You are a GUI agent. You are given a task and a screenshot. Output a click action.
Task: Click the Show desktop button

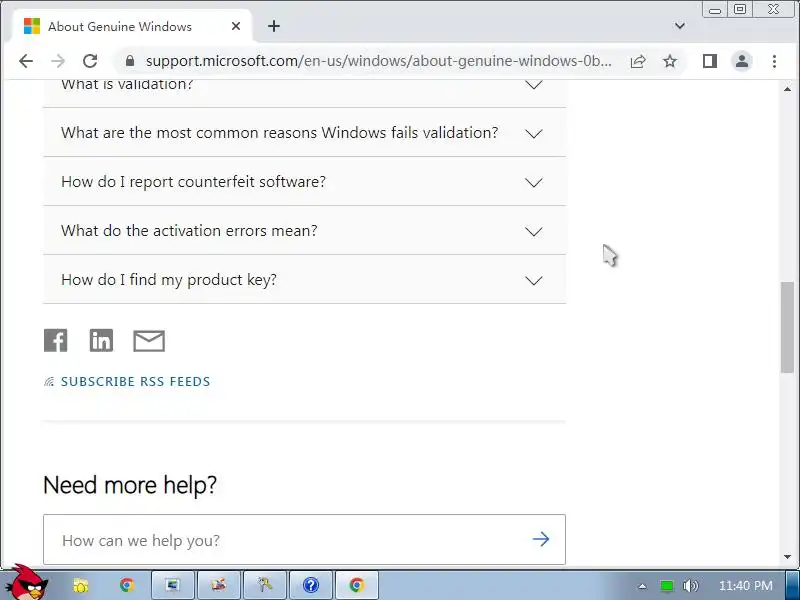coord(793,585)
